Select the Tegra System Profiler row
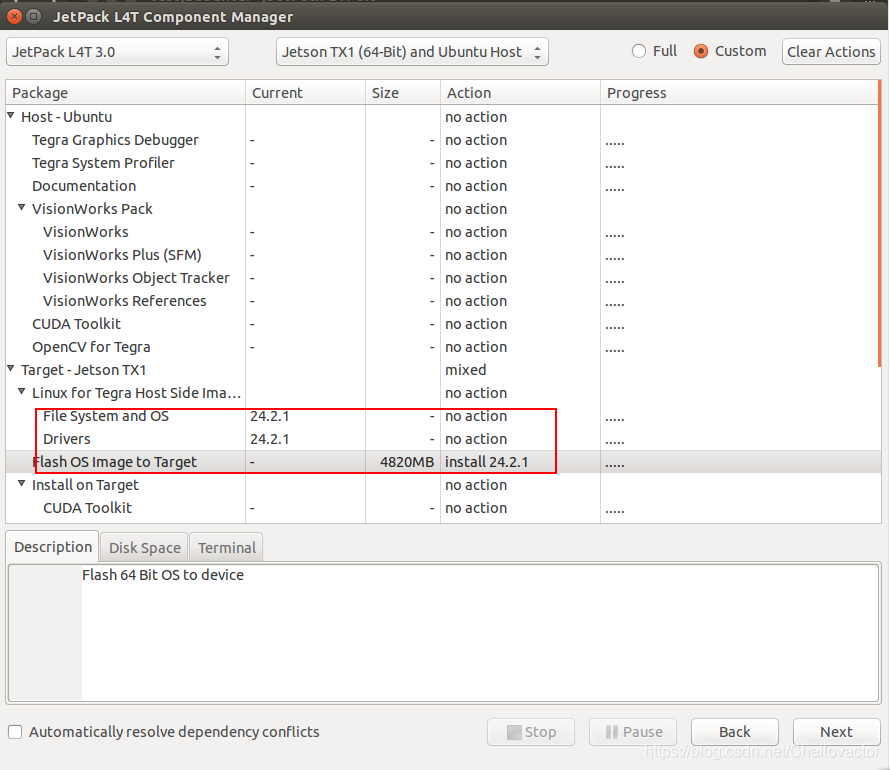The height and width of the screenshot is (770, 890). tap(442, 163)
